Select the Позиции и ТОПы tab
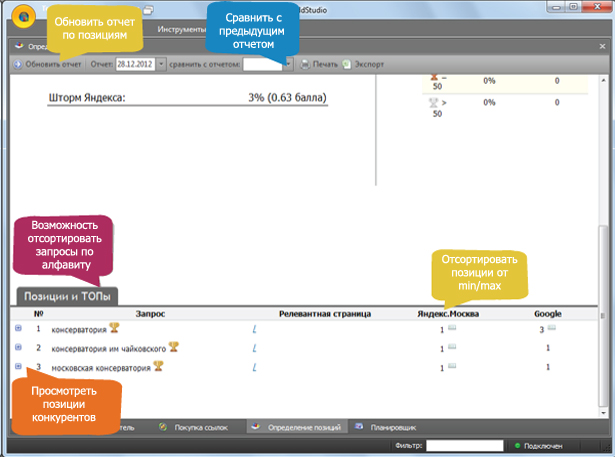The height and width of the screenshot is (457, 615). 67,296
